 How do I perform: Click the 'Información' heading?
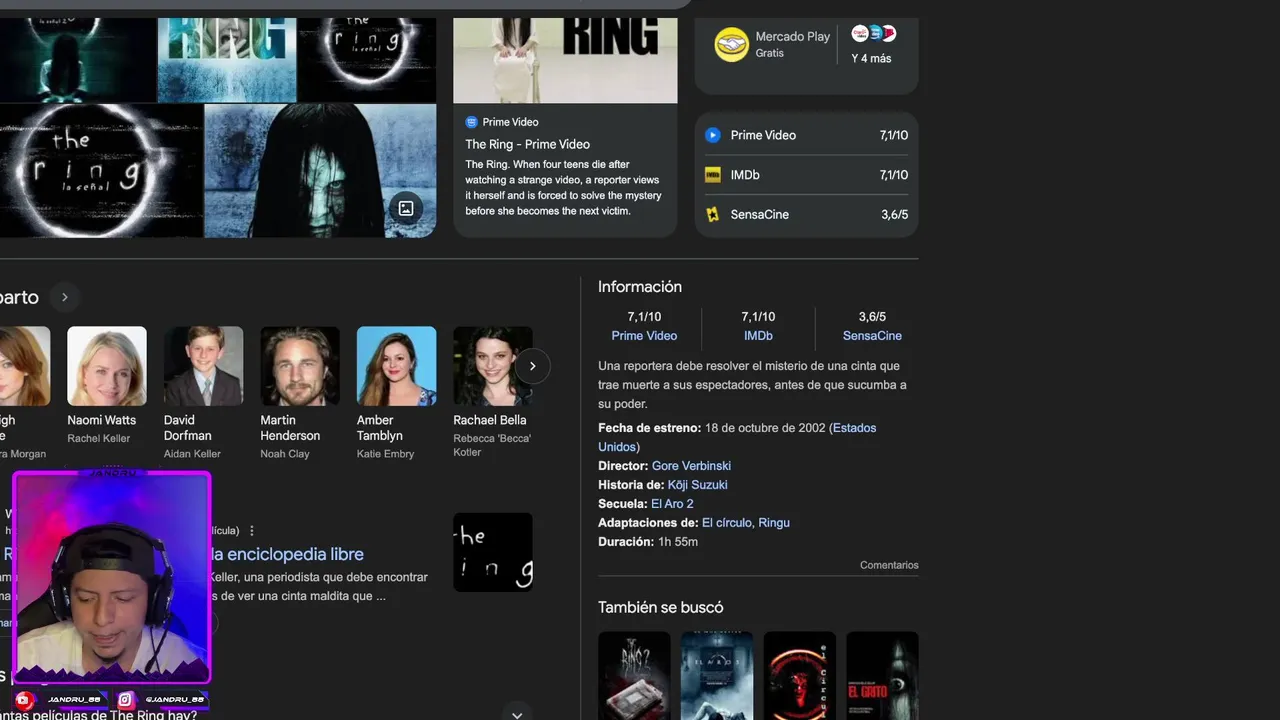pos(640,287)
